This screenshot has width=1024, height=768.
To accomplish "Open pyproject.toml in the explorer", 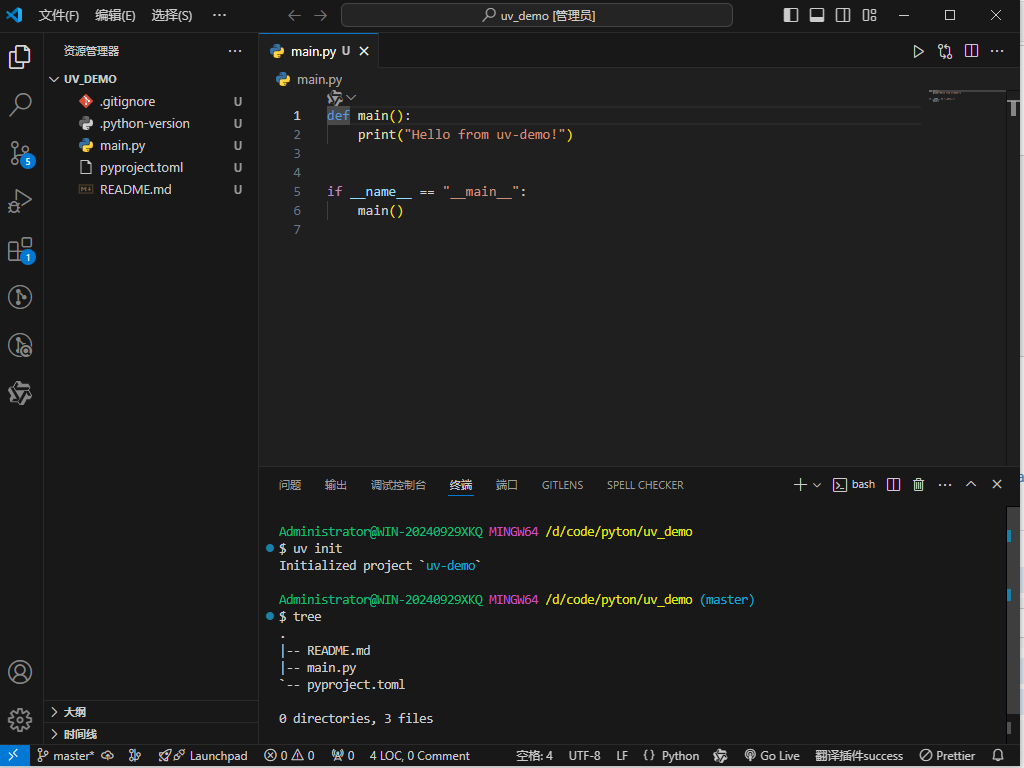I will point(151,167).
